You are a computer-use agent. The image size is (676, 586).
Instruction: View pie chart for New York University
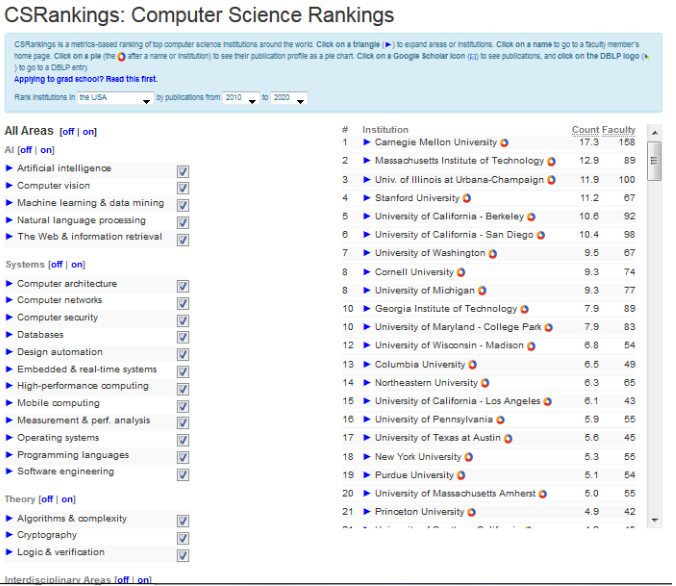pos(465,457)
